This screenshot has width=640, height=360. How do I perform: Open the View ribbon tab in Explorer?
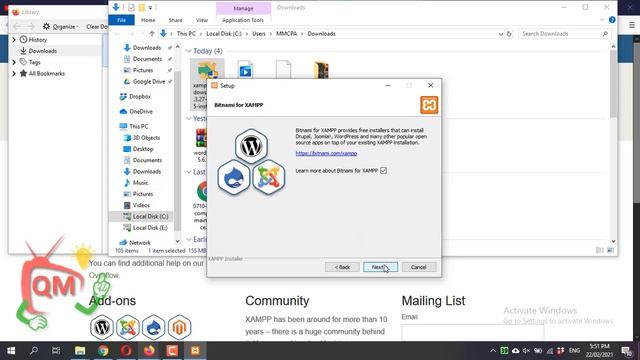(202, 20)
